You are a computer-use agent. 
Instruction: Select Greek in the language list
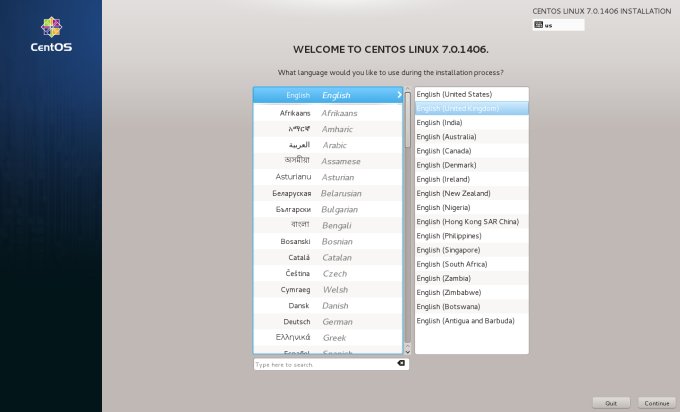328,337
